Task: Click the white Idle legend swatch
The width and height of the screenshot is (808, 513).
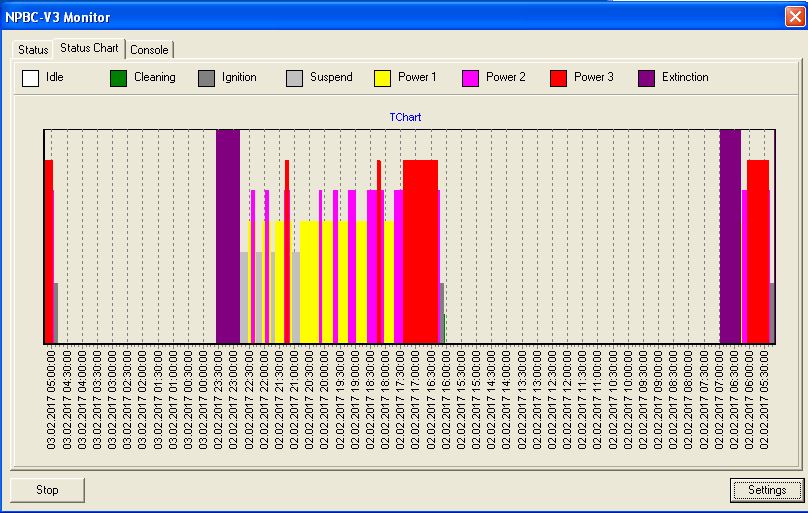Action: coord(30,78)
